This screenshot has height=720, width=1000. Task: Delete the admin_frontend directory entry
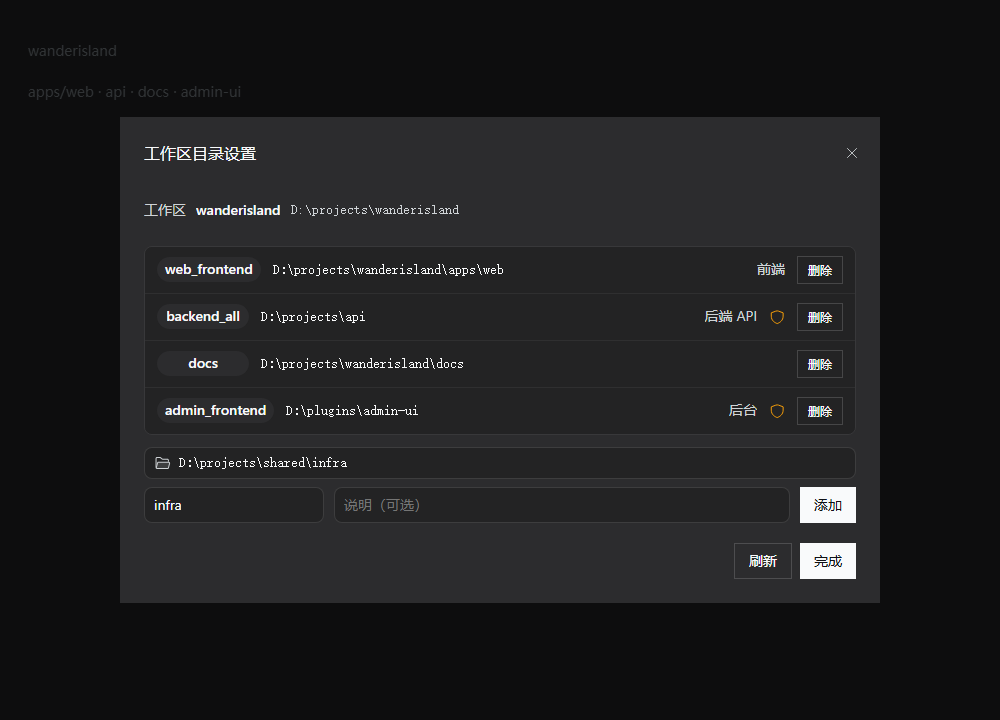point(820,411)
